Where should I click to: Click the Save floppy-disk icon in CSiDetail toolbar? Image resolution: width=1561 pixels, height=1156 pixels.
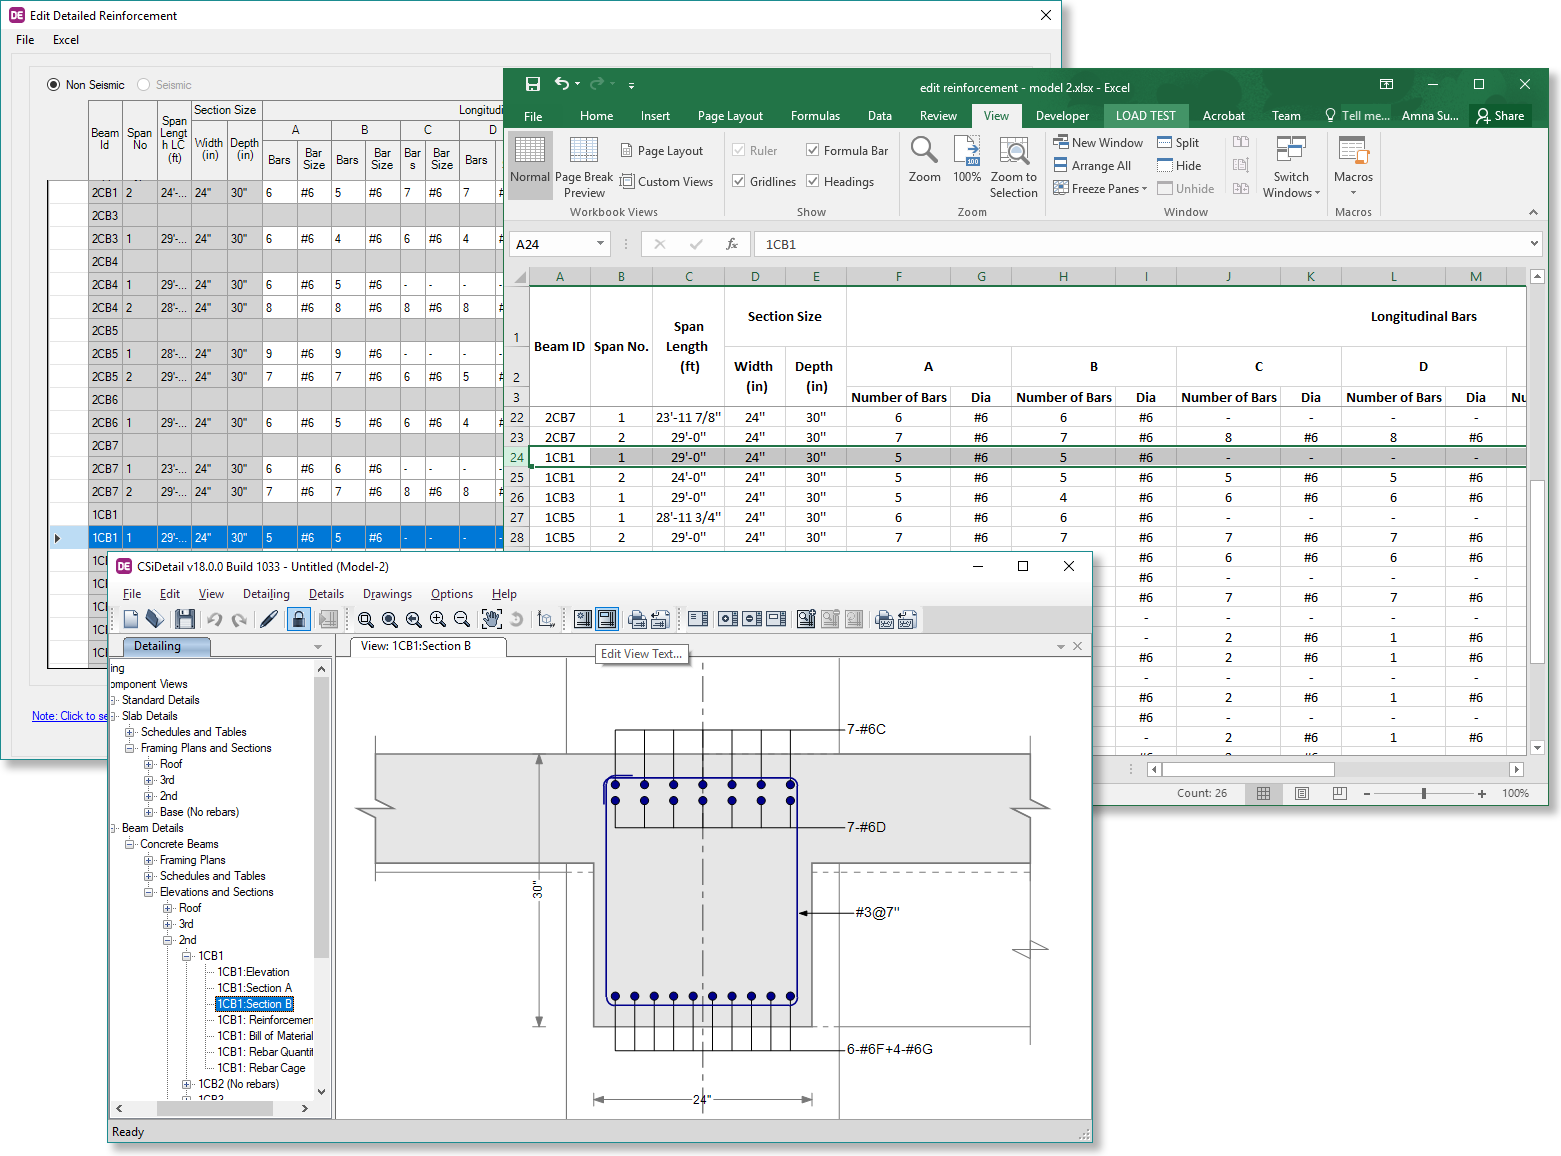click(185, 619)
